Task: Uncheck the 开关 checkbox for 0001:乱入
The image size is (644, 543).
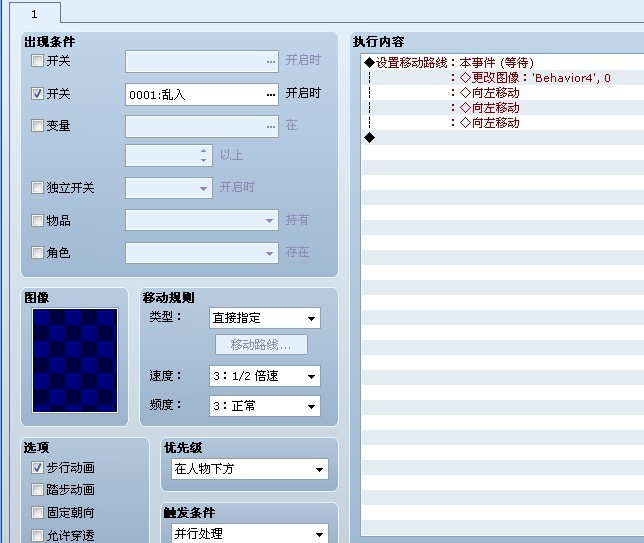Action: coord(37,94)
